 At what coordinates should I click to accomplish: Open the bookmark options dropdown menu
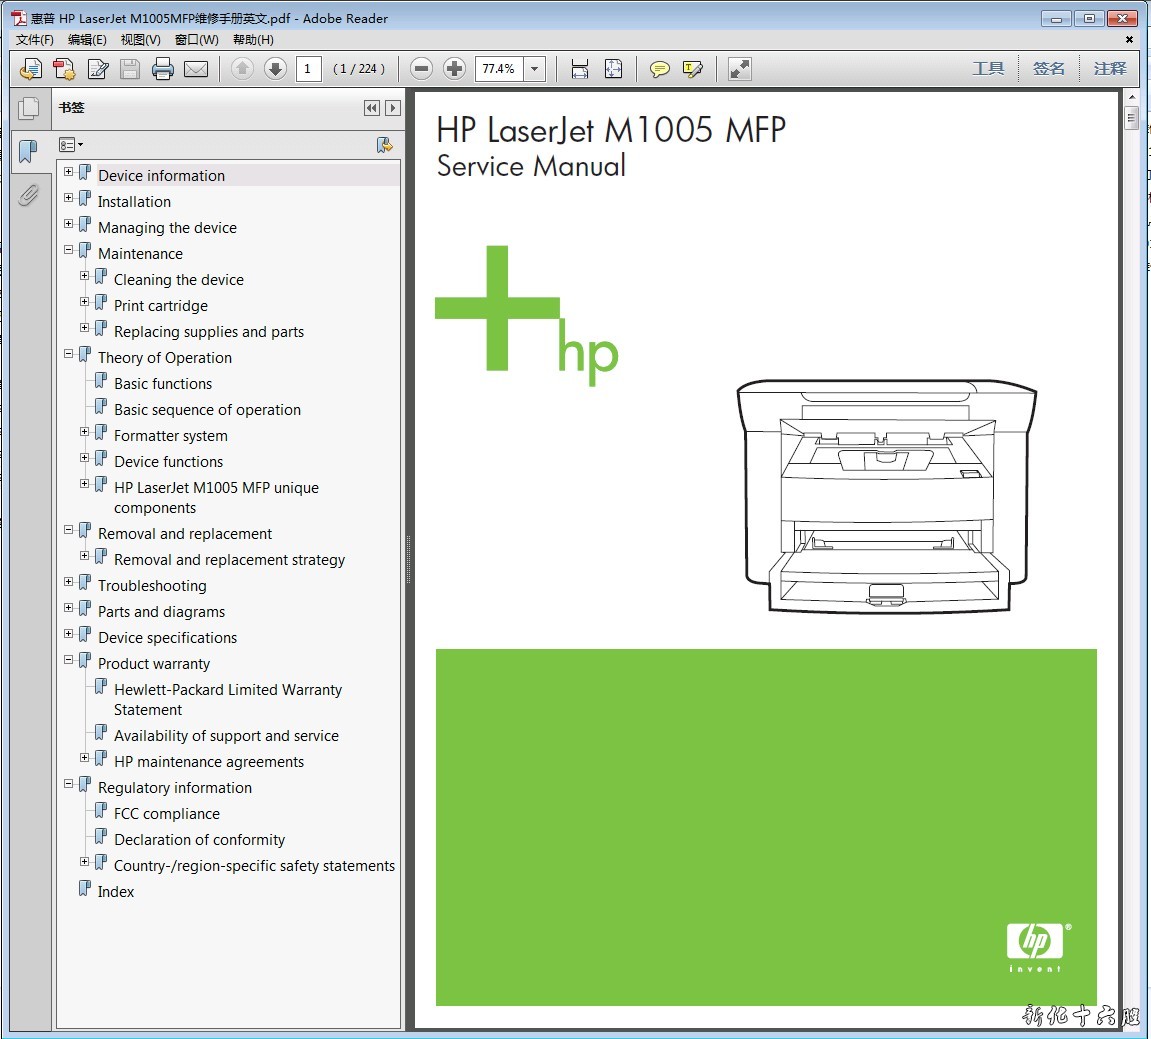tap(71, 145)
